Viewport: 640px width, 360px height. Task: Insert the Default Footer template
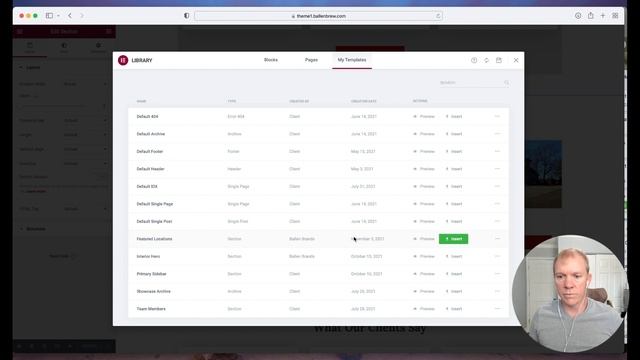coord(454,151)
